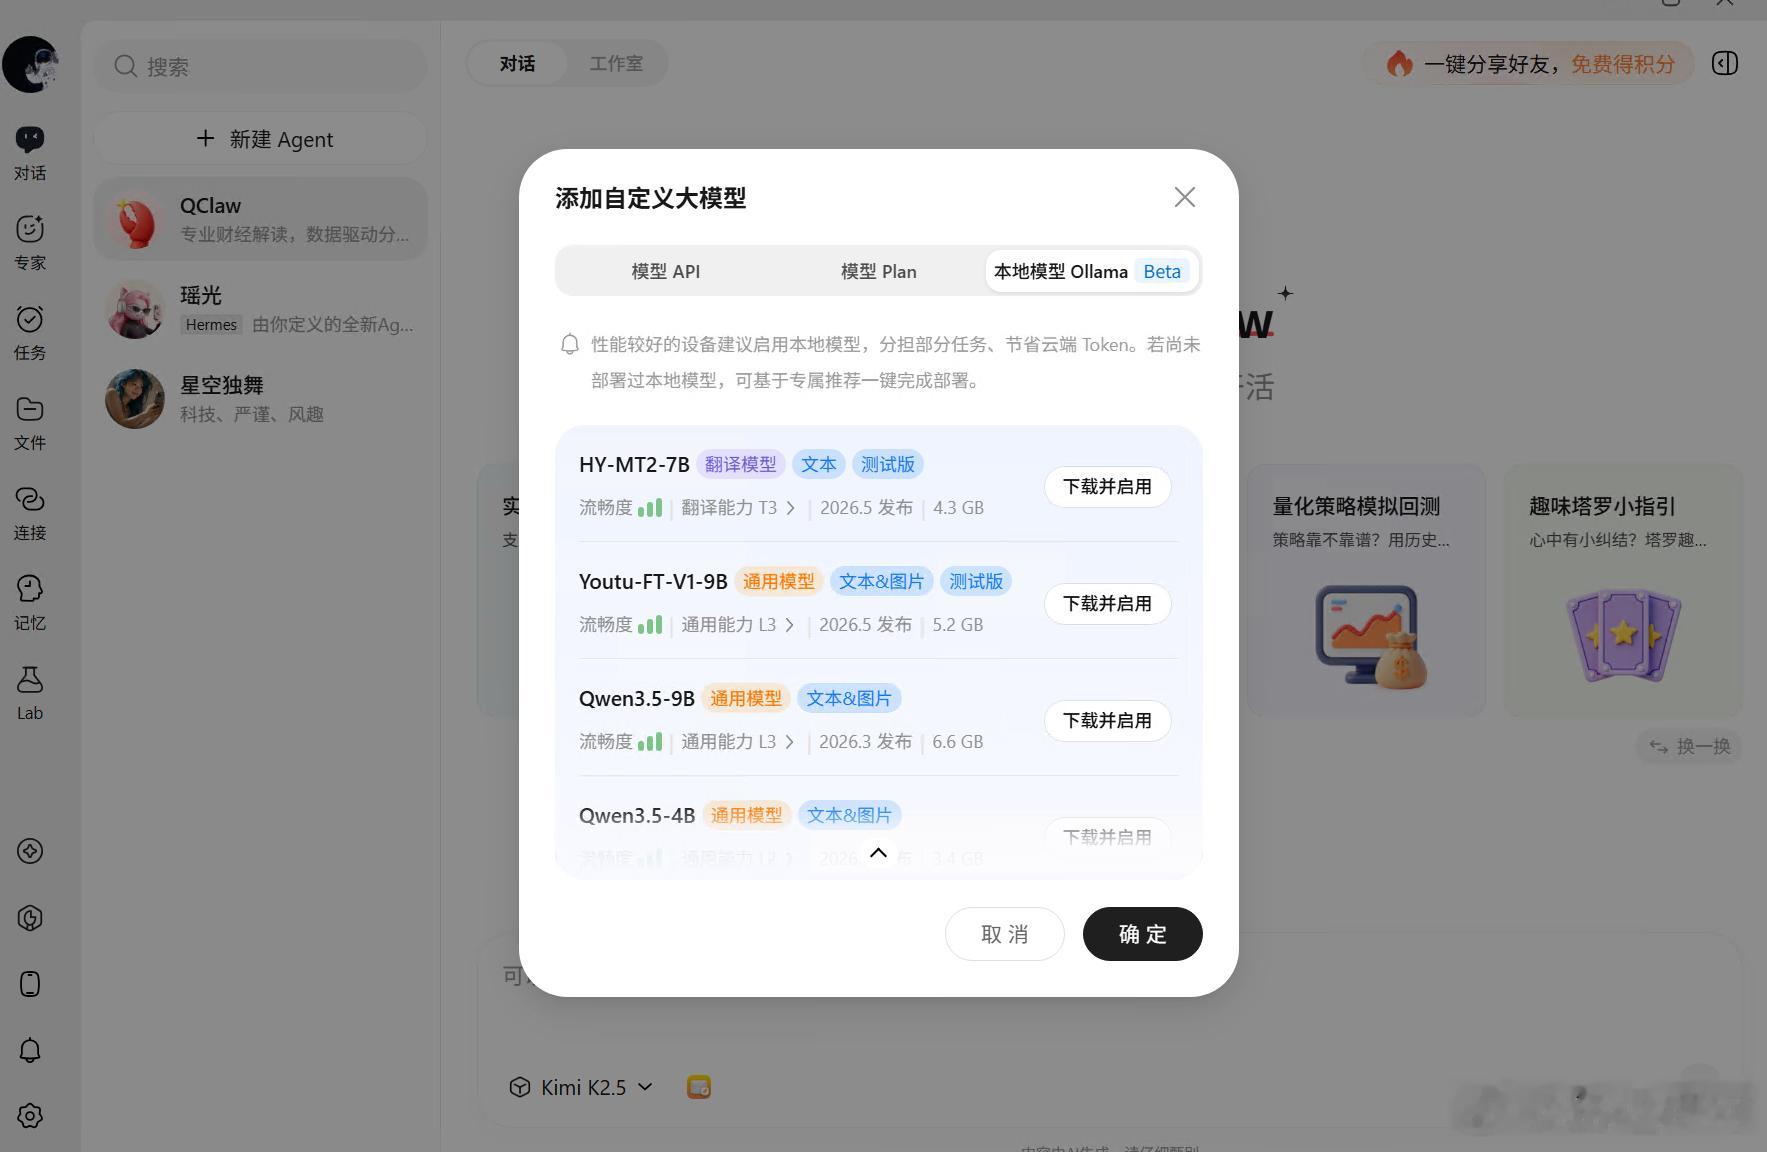The image size is (1767, 1152).
Task: Open the 趣味塔罗小指引 card
Action: point(1622,590)
